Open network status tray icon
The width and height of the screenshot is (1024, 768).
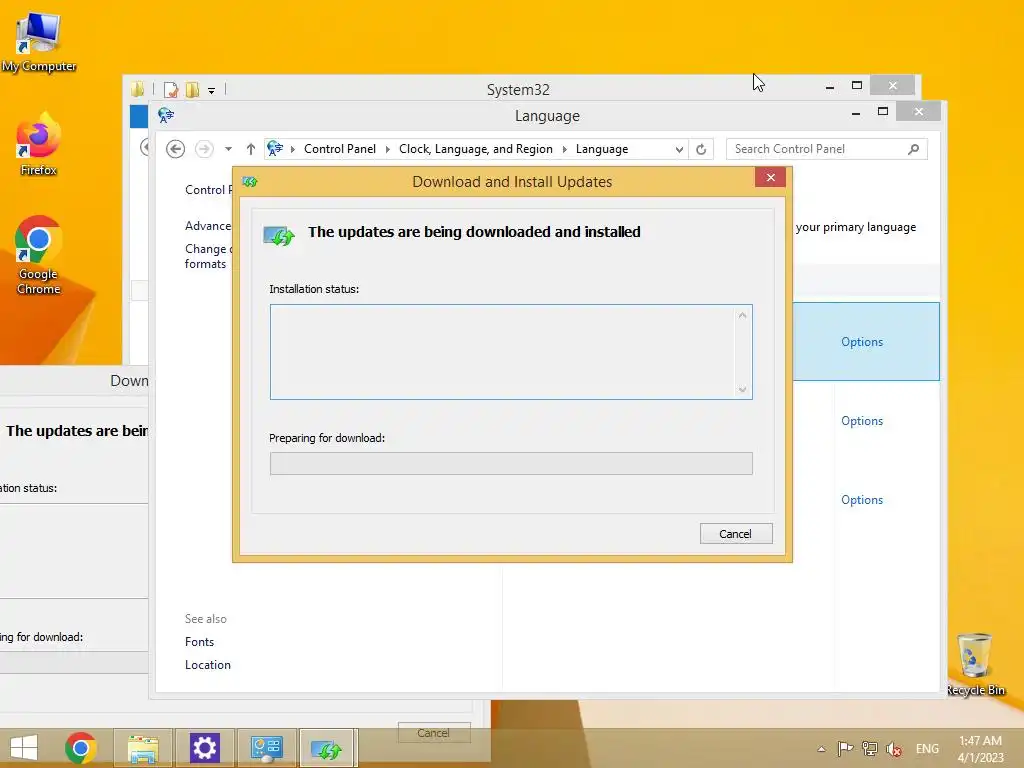coord(869,748)
